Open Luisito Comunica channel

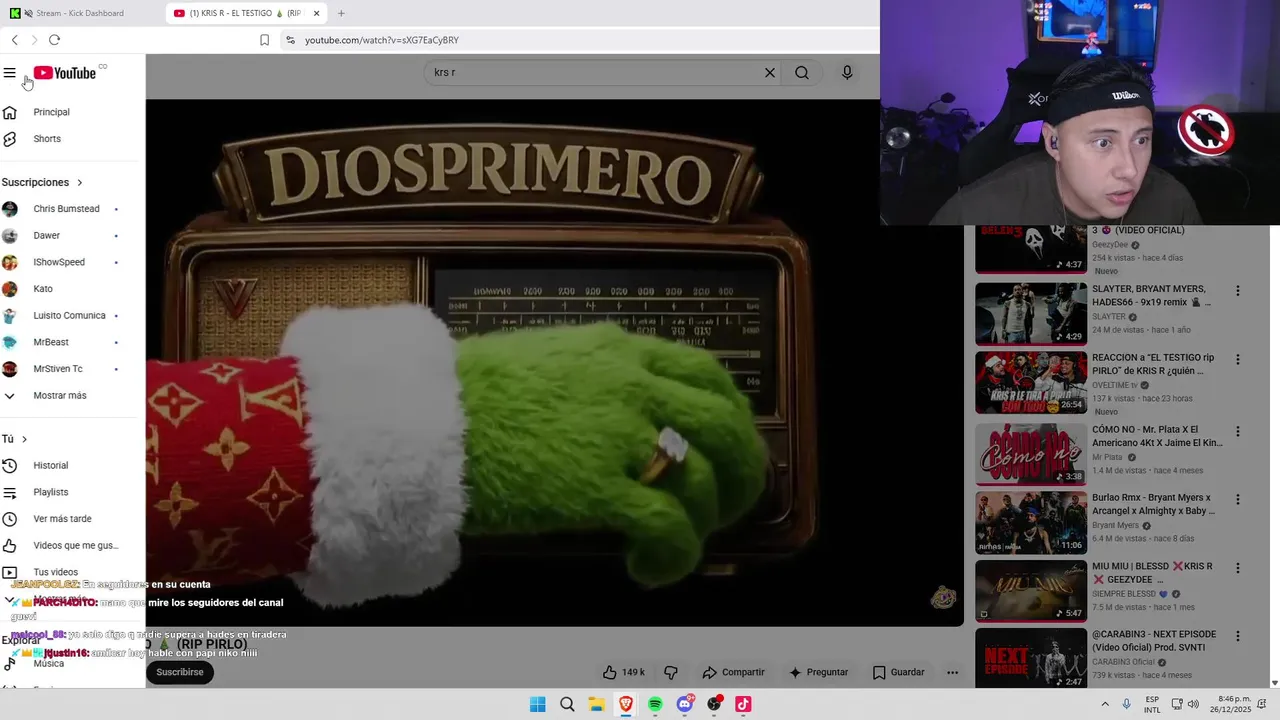pos(68,316)
